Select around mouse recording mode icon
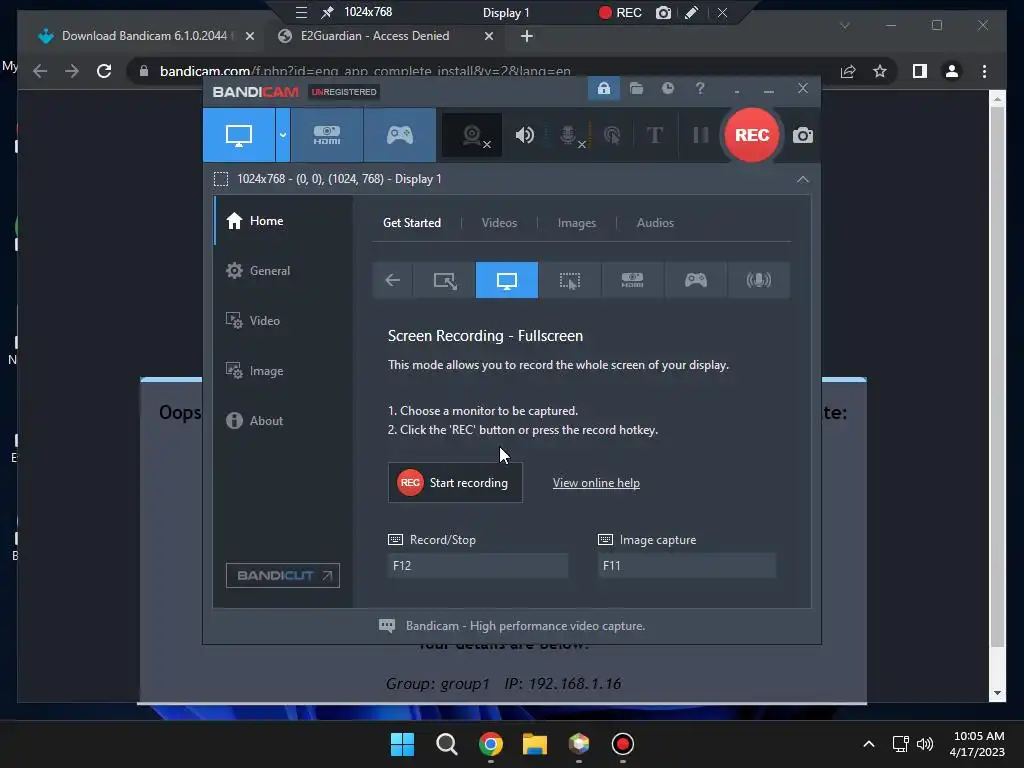The height and width of the screenshot is (768, 1024). pos(569,280)
